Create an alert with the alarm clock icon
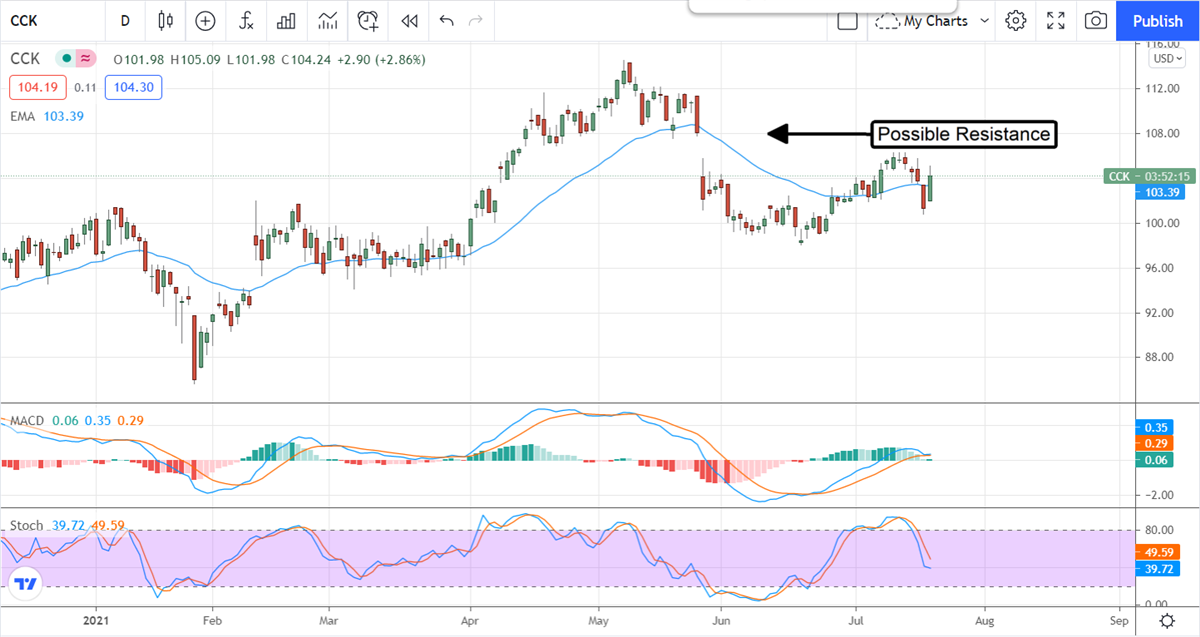1200x637 pixels. point(369,20)
